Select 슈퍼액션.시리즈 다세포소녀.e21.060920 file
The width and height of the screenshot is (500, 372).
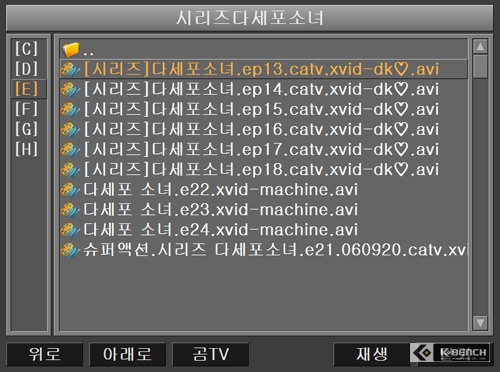click(263, 249)
